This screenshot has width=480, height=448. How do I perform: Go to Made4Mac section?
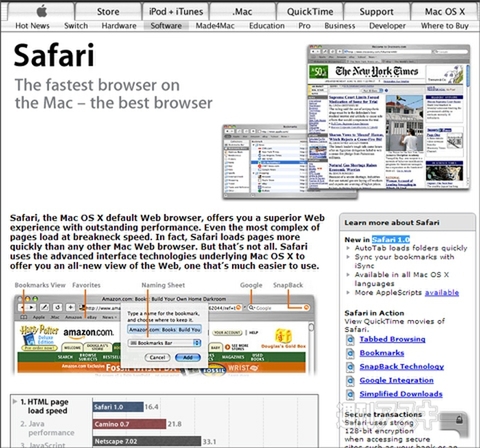(x=215, y=26)
